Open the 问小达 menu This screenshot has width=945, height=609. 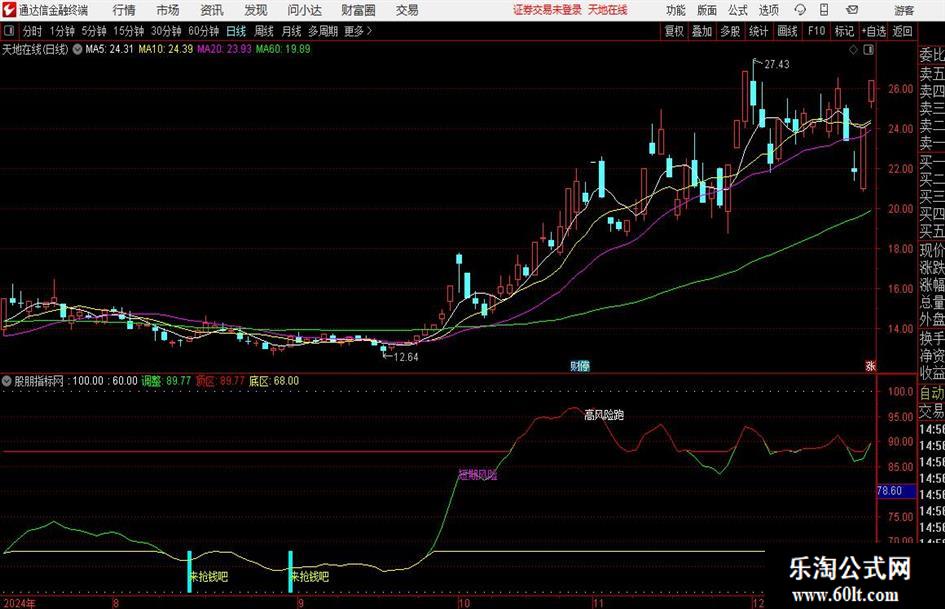(x=304, y=10)
